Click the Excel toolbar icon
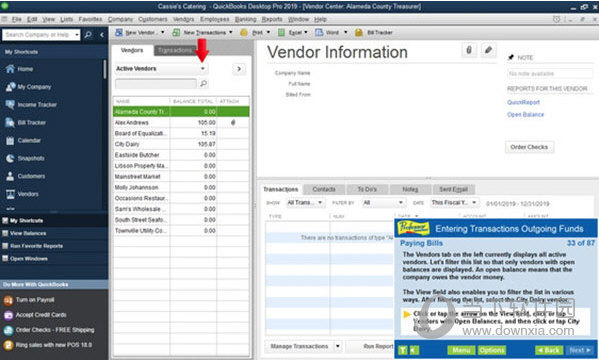Image resolution: width=599 pixels, height=360 pixels. [282, 32]
